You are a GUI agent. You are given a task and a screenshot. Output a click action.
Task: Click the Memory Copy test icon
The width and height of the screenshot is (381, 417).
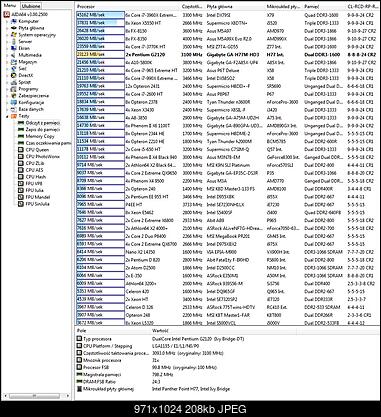coord(21,136)
